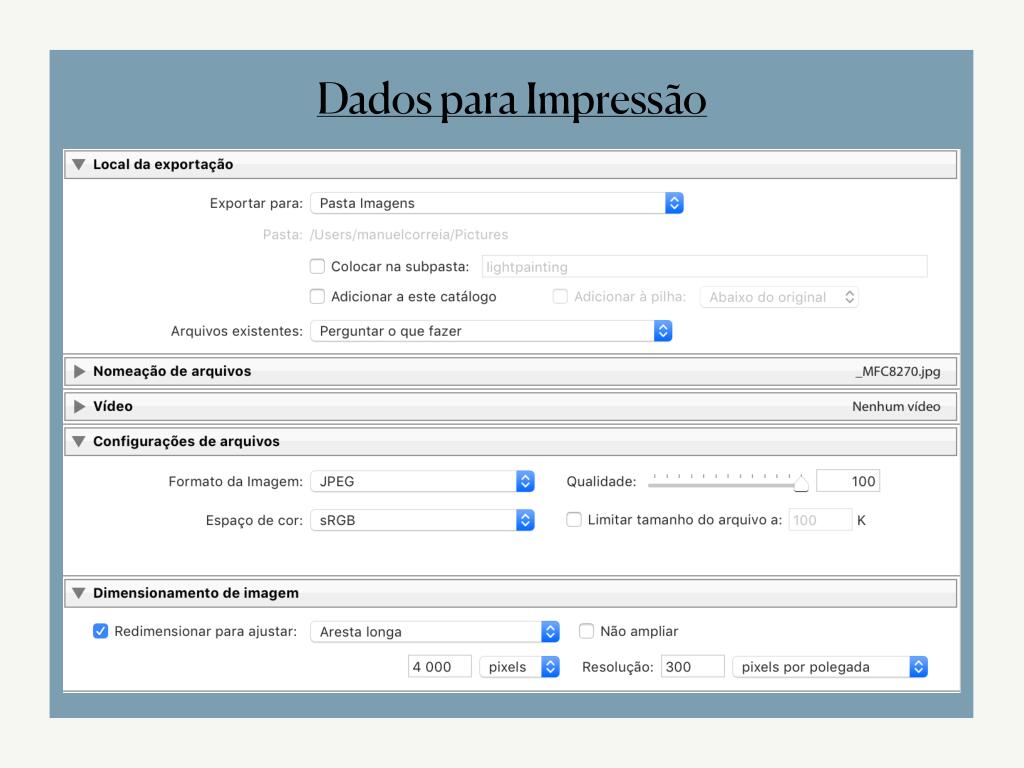Enable Colocar na subpasta checkbox
This screenshot has width=1024, height=768.
pyautogui.click(x=317, y=267)
